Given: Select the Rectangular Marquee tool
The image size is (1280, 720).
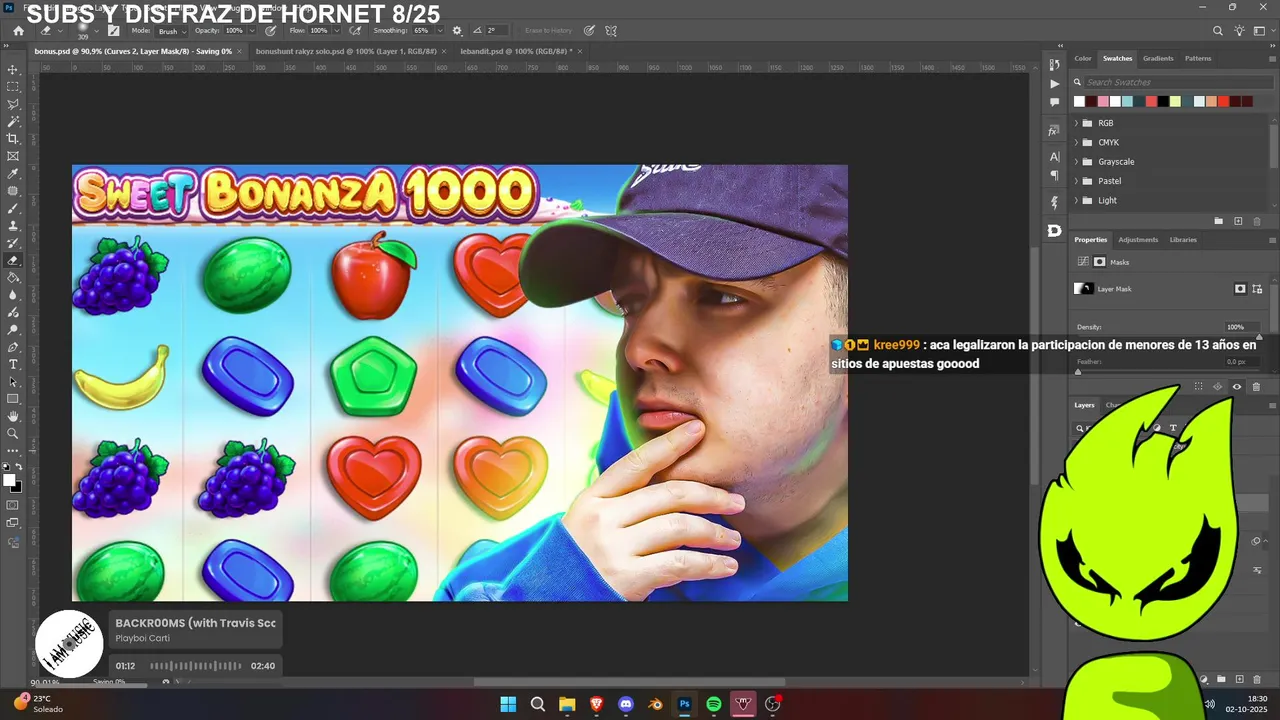Looking at the screenshot, I should point(13,87).
